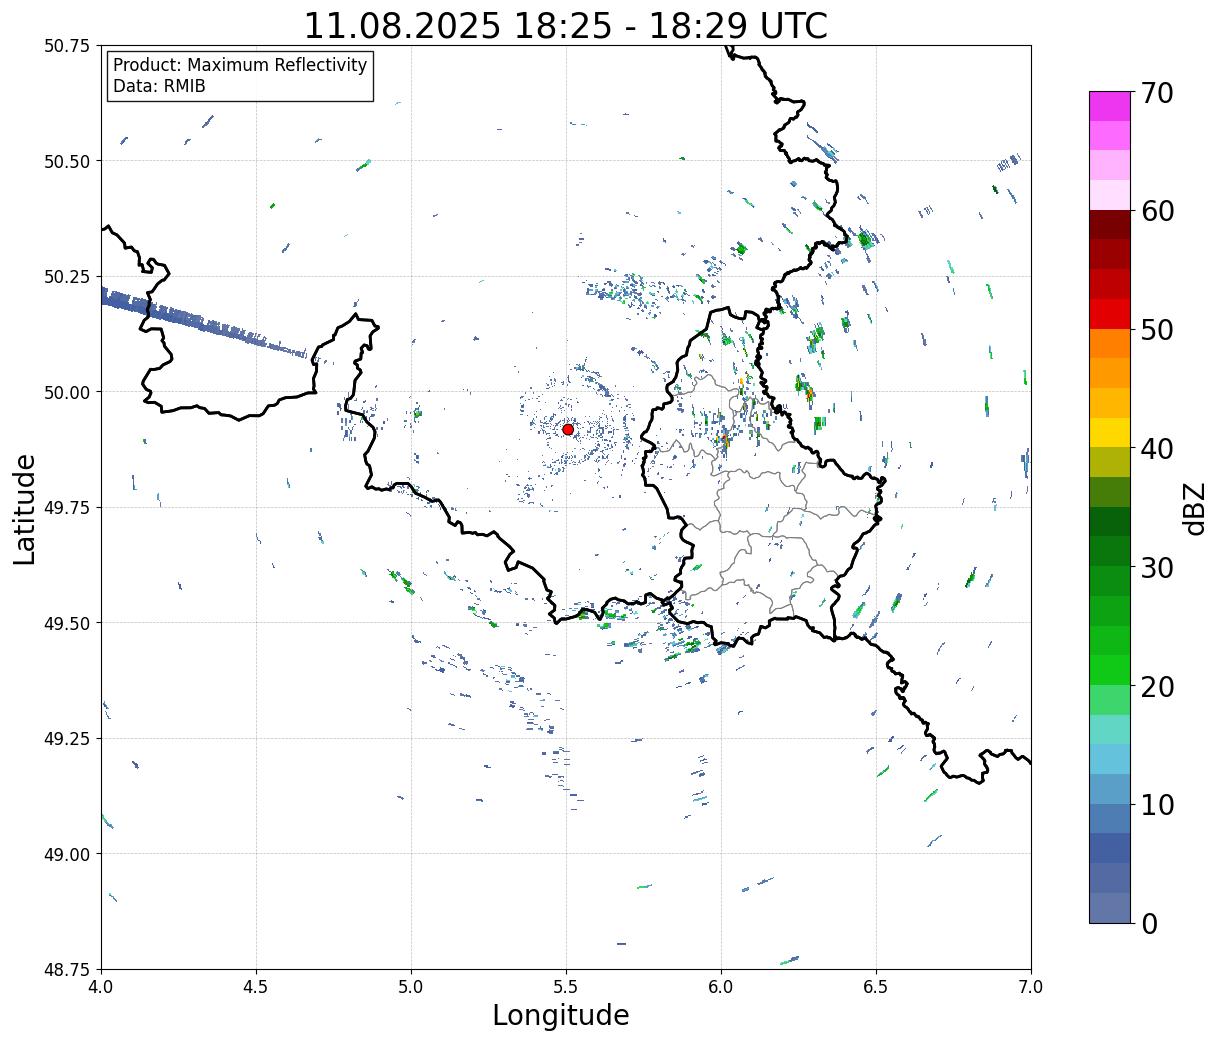Click the longitude tick label 5.0

411,986
